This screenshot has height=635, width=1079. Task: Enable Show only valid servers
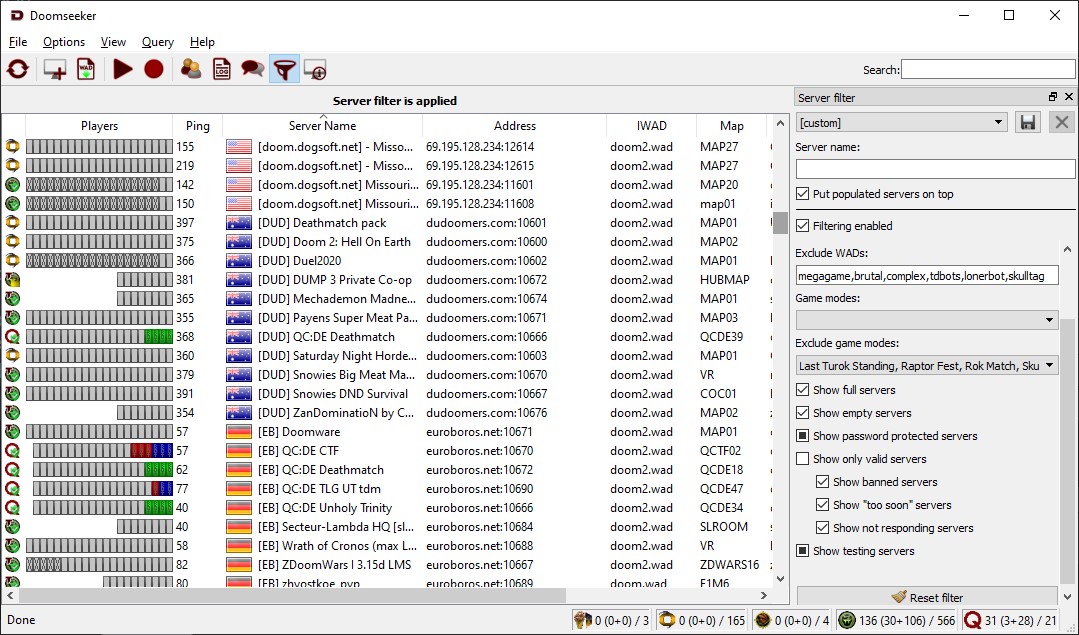pyautogui.click(x=803, y=459)
